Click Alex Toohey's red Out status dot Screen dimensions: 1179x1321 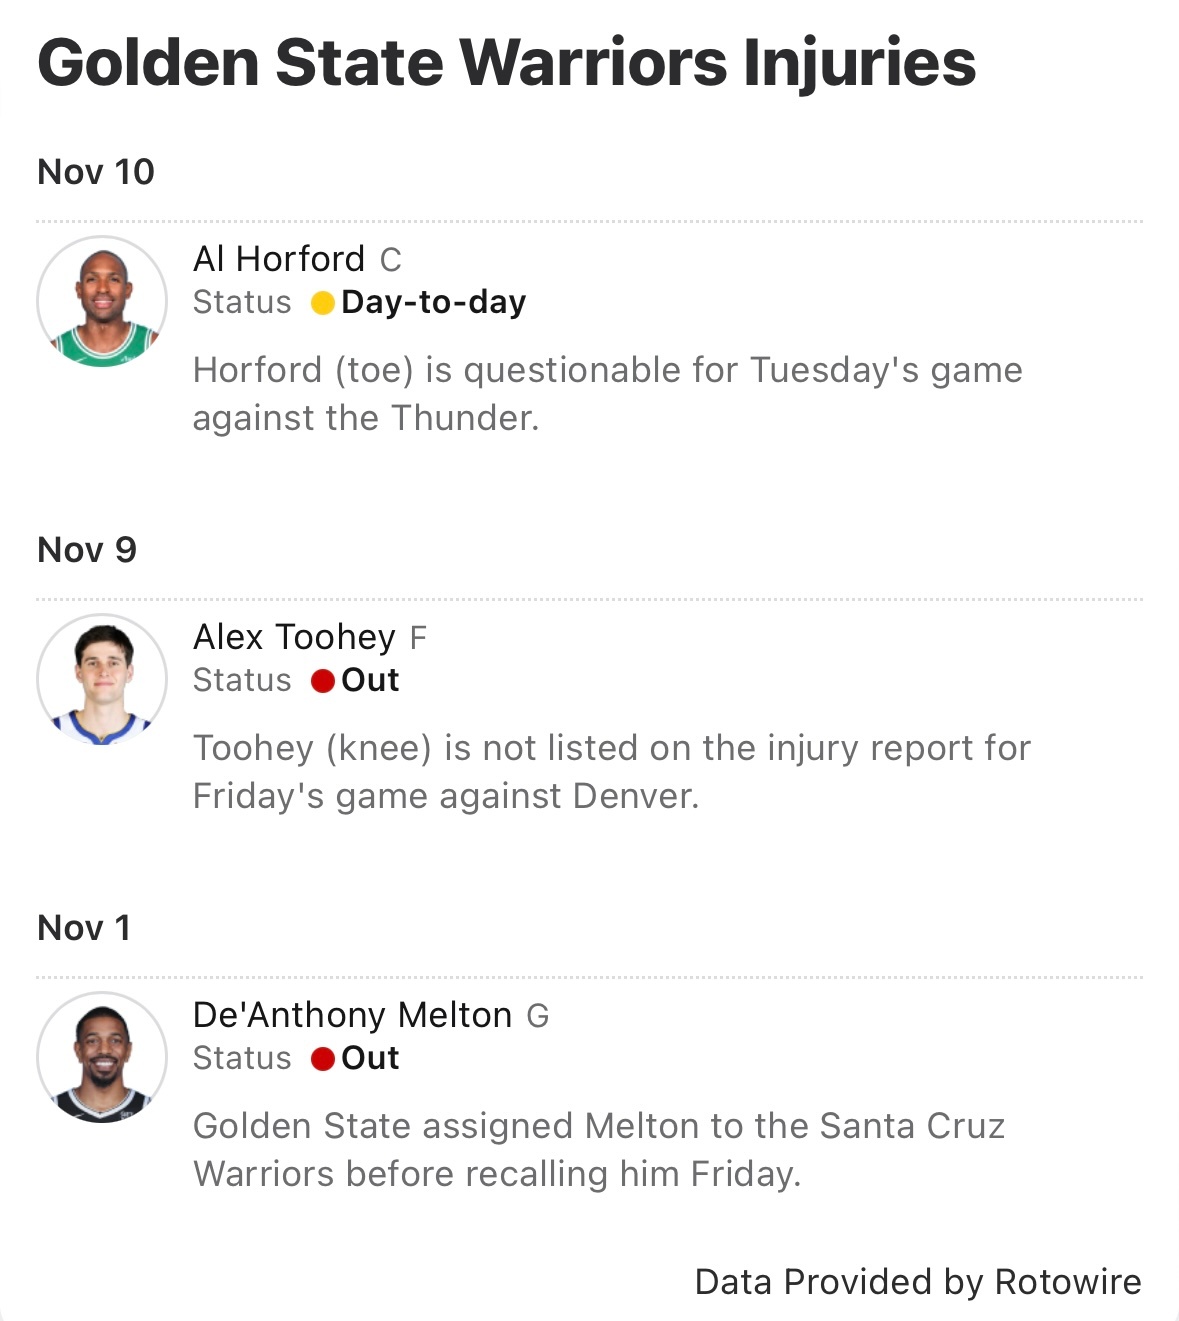[322, 681]
